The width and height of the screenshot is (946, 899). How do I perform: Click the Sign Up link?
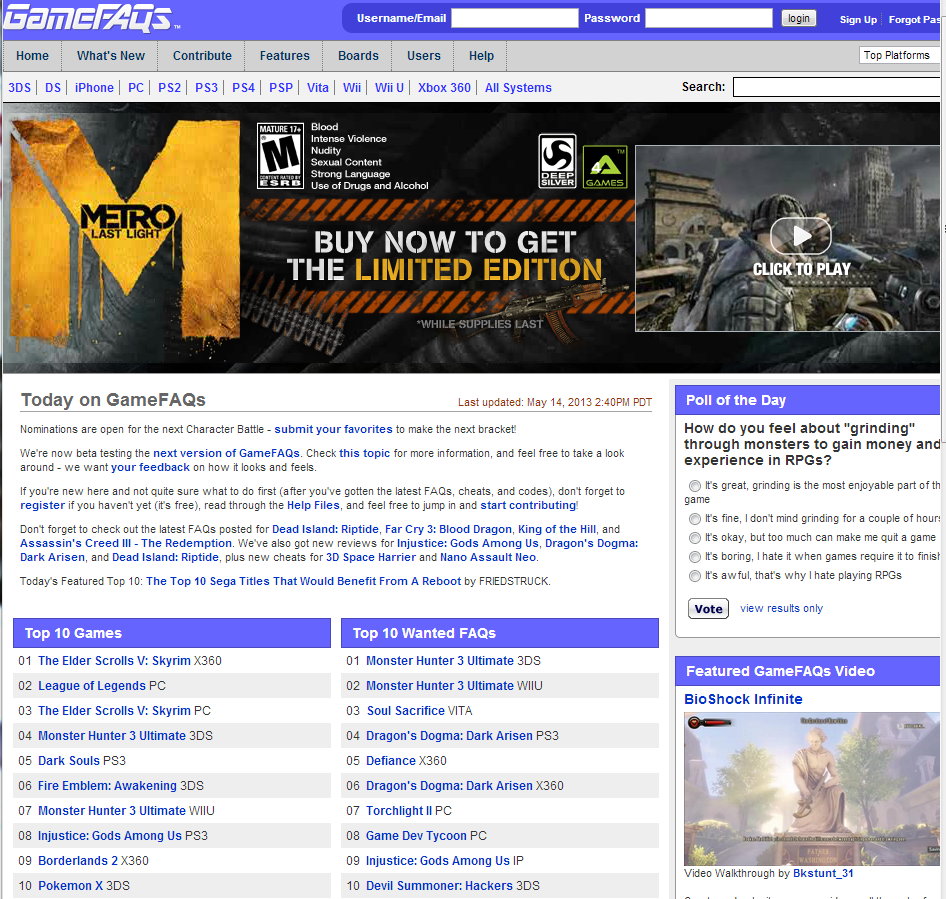(x=858, y=19)
